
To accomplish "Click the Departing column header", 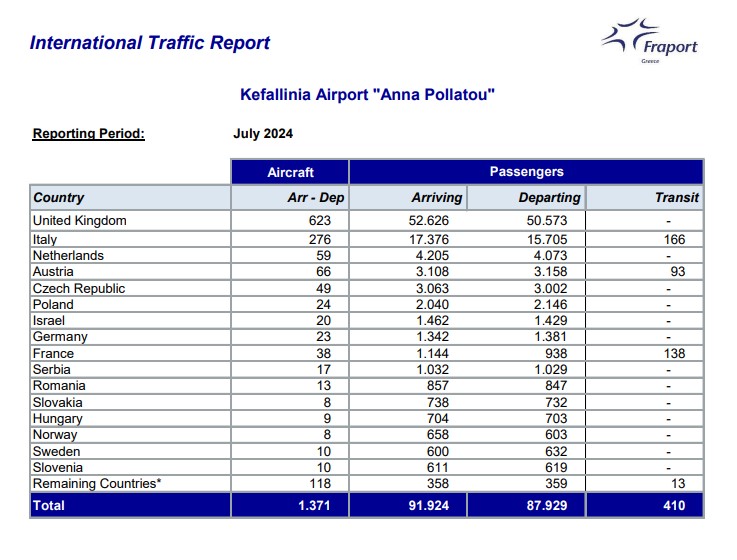I will click(549, 198).
